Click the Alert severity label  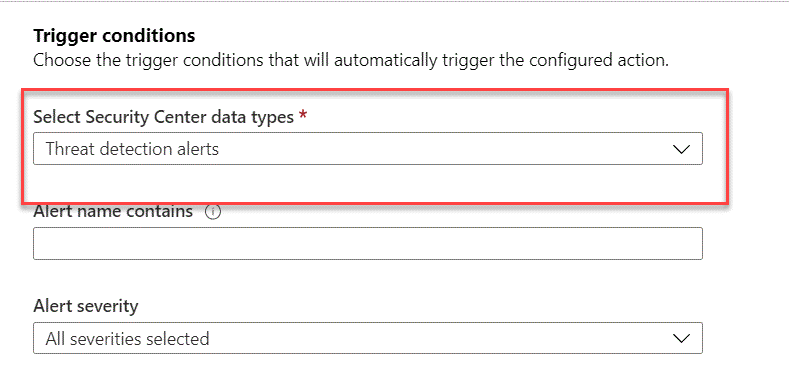[86, 306]
